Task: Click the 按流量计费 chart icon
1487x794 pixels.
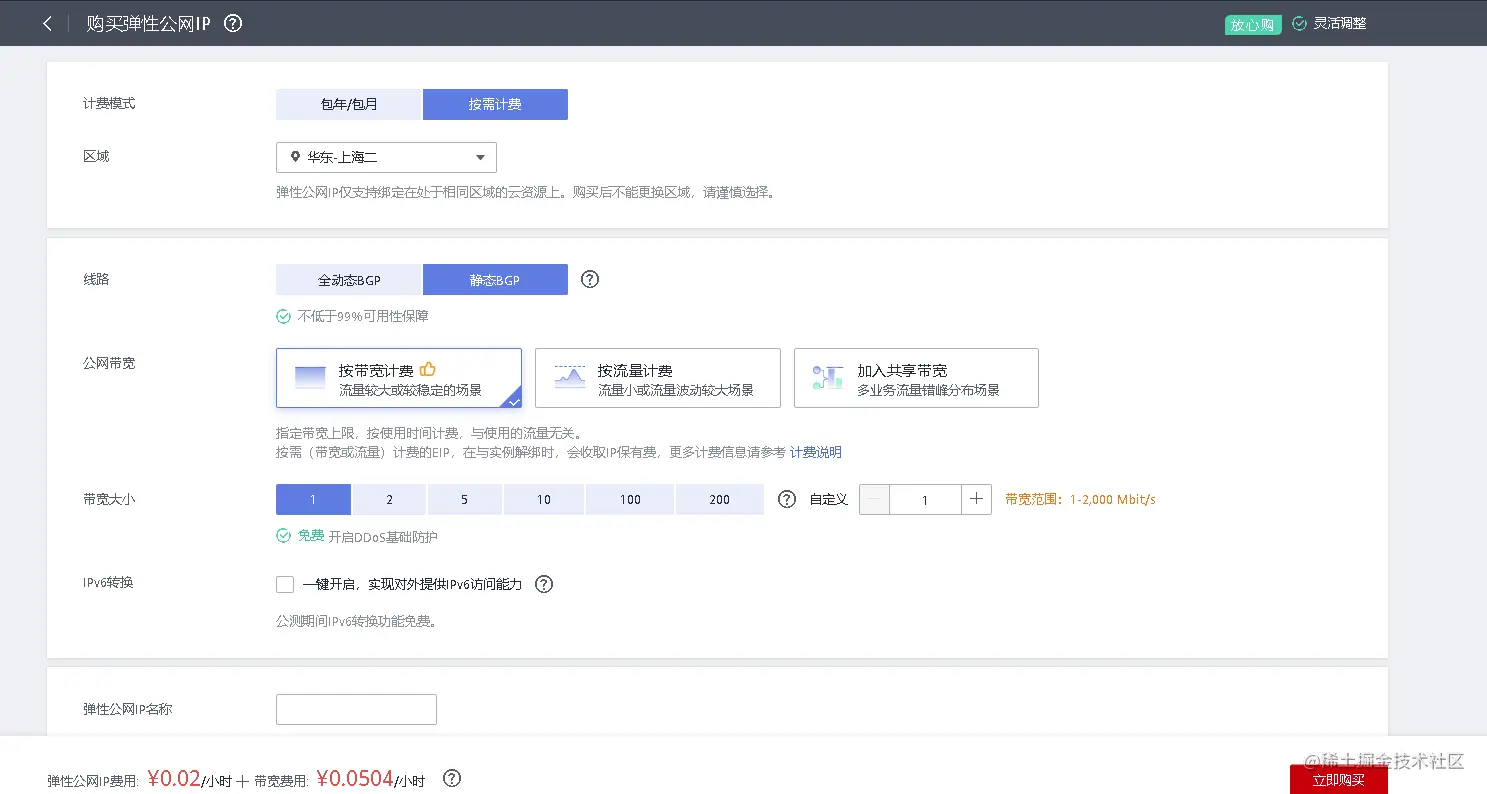Action: (x=570, y=377)
